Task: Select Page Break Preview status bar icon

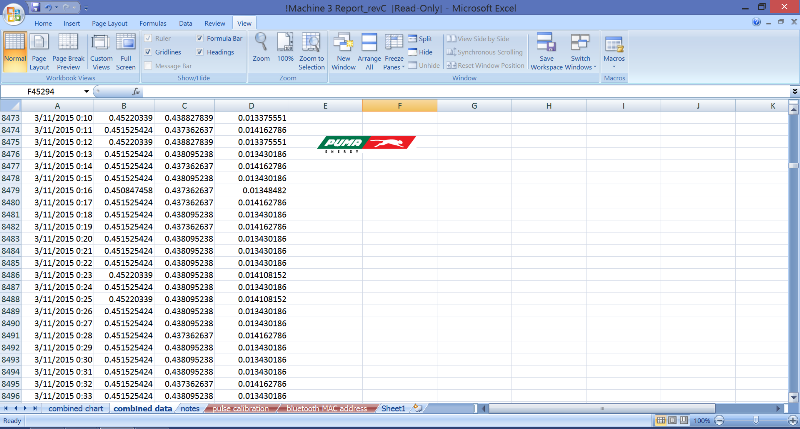Action: 684,420
